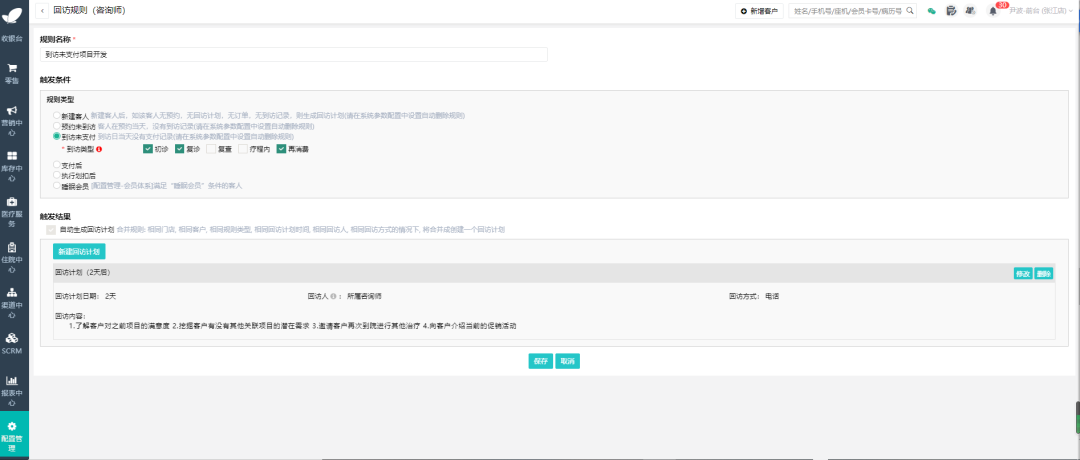
Task: Click the 回访计划 (2天后) header row
Action: [554, 273]
